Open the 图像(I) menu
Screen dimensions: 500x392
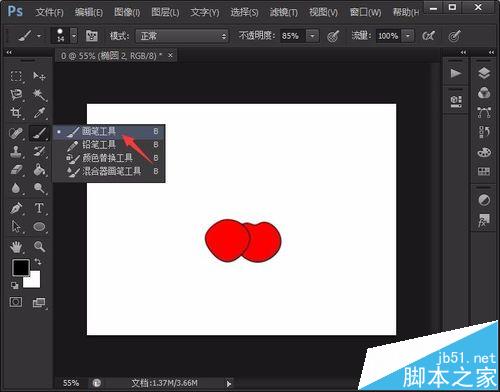(127, 13)
